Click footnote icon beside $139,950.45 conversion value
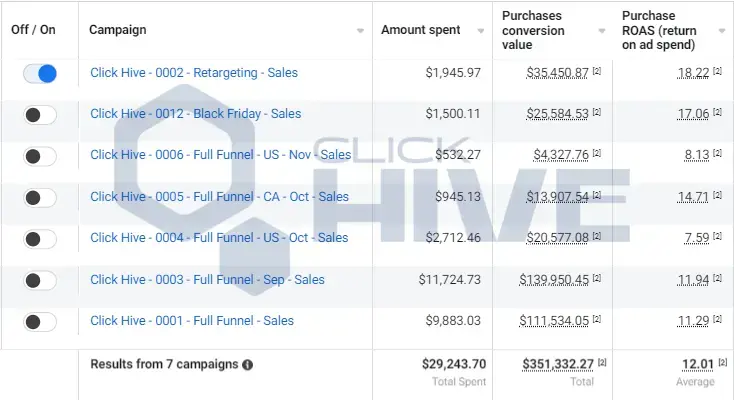The width and height of the screenshot is (734, 400). [x=596, y=279]
